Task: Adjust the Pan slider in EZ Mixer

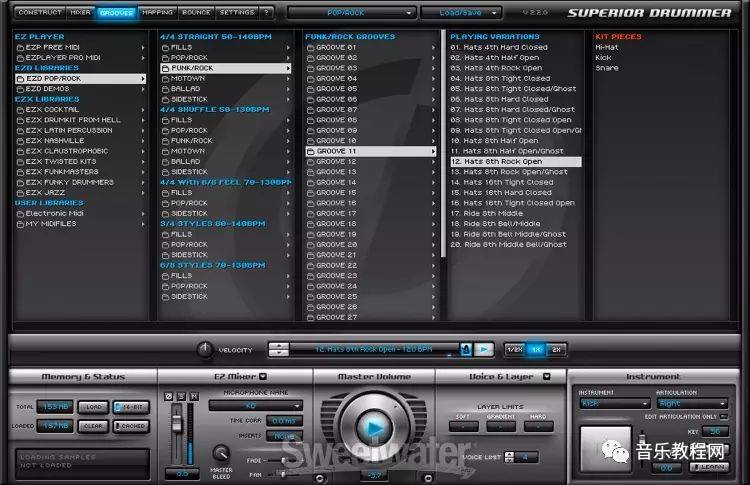Action: [x=283, y=475]
